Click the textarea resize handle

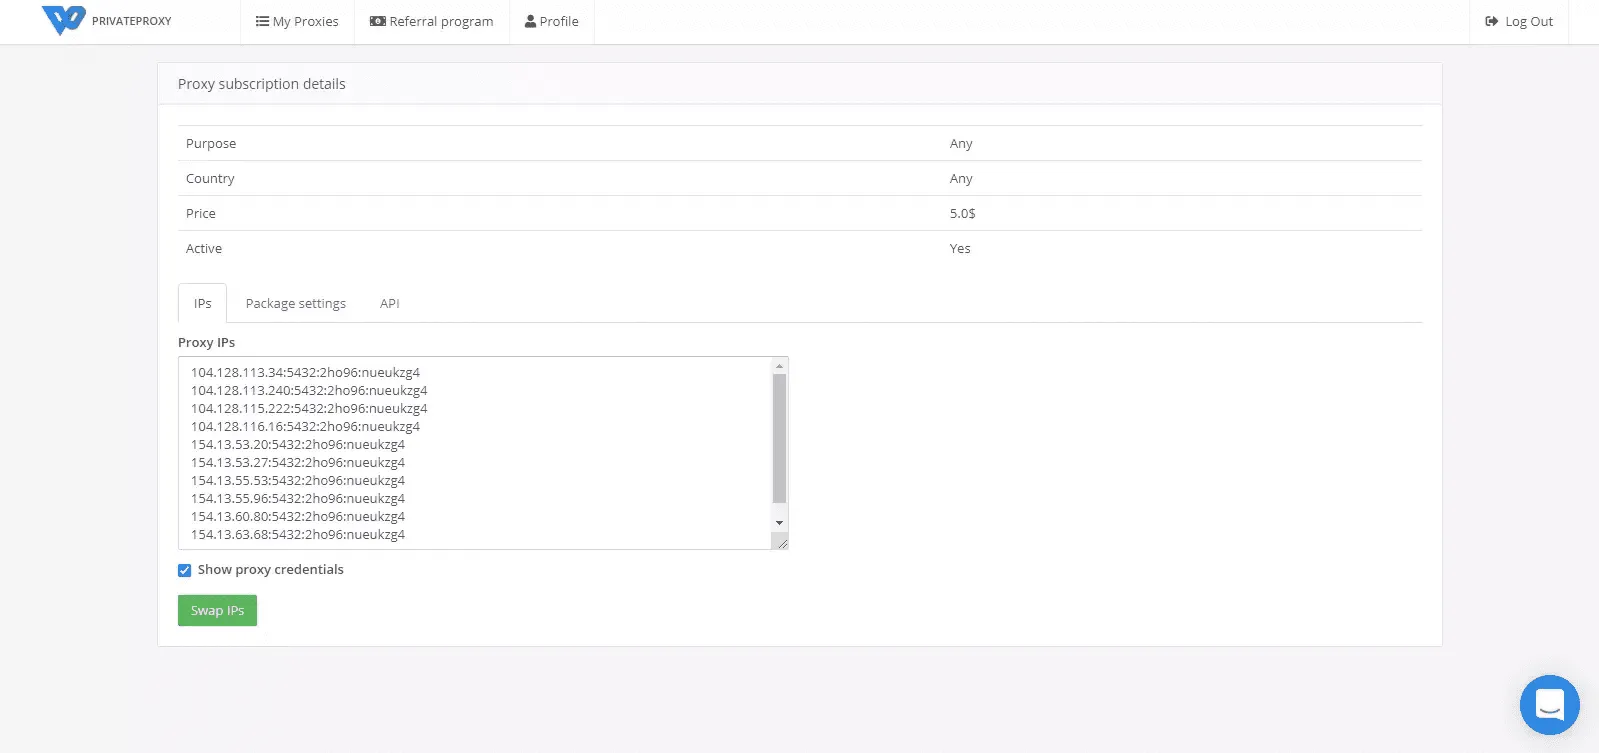780,541
